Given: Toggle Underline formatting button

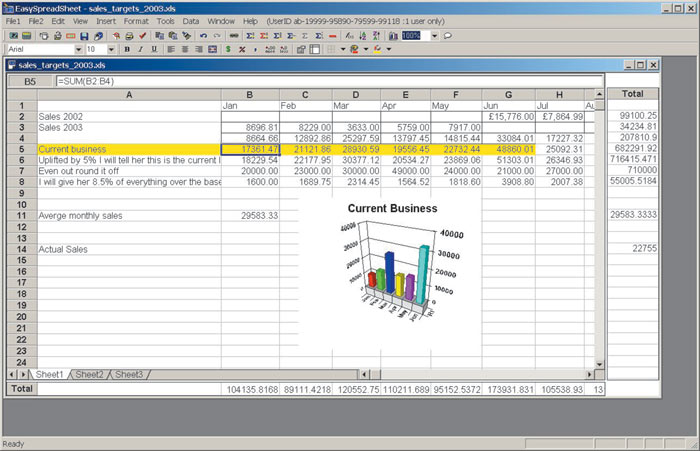Looking at the screenshot, I should [155, 49].
